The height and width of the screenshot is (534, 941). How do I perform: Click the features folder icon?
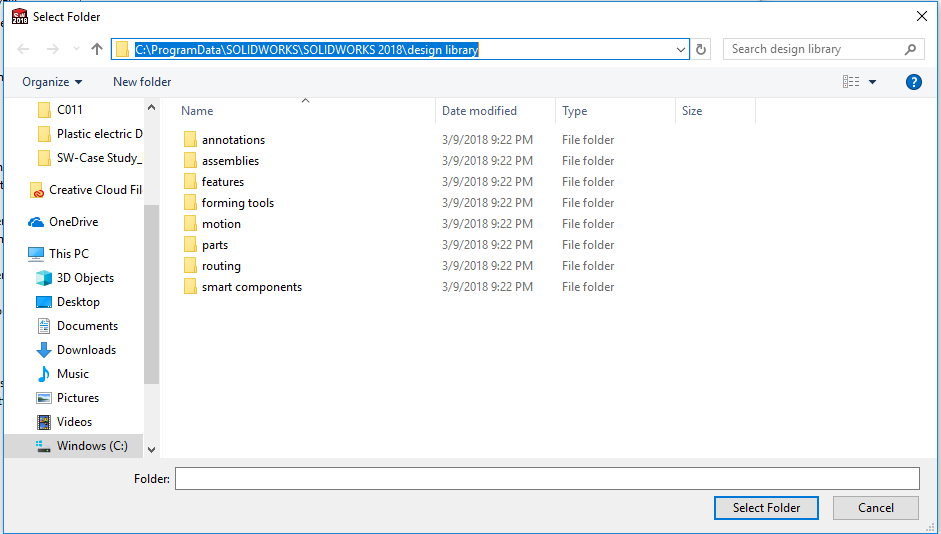point(190,182)
